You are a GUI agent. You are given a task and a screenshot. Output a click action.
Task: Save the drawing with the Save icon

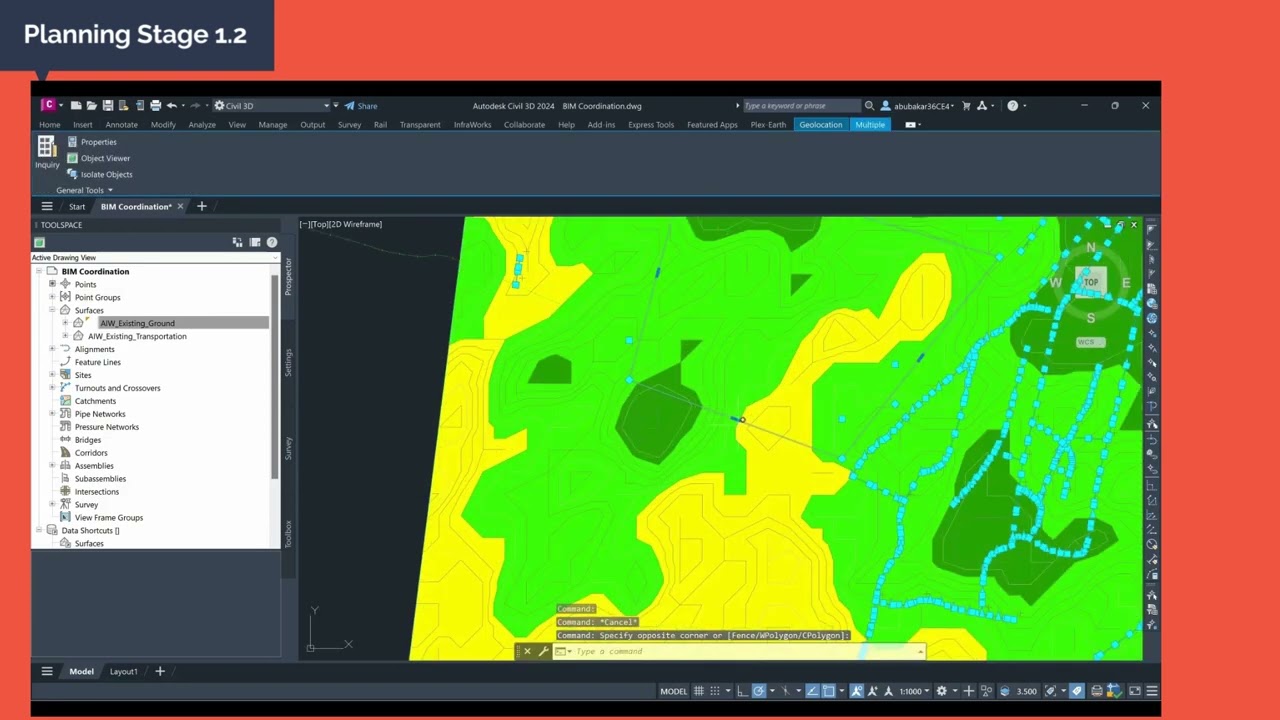(x=107, y=105)
